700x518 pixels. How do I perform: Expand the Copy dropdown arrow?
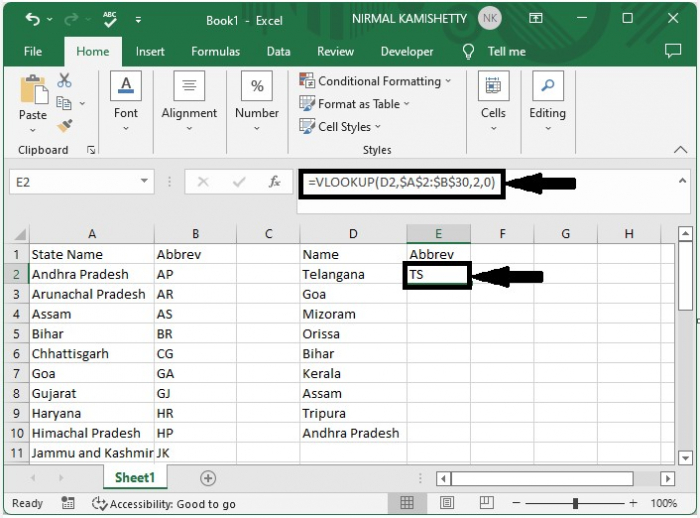pos(83,103)
